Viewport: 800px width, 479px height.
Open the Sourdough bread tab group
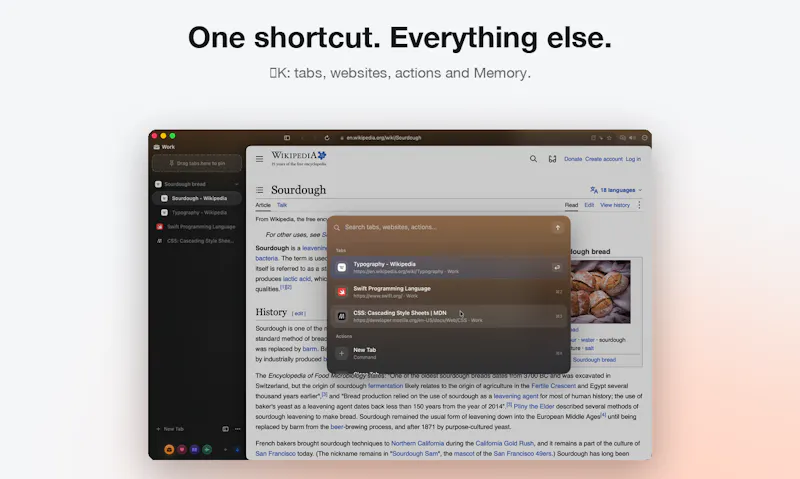pos(196,184)
